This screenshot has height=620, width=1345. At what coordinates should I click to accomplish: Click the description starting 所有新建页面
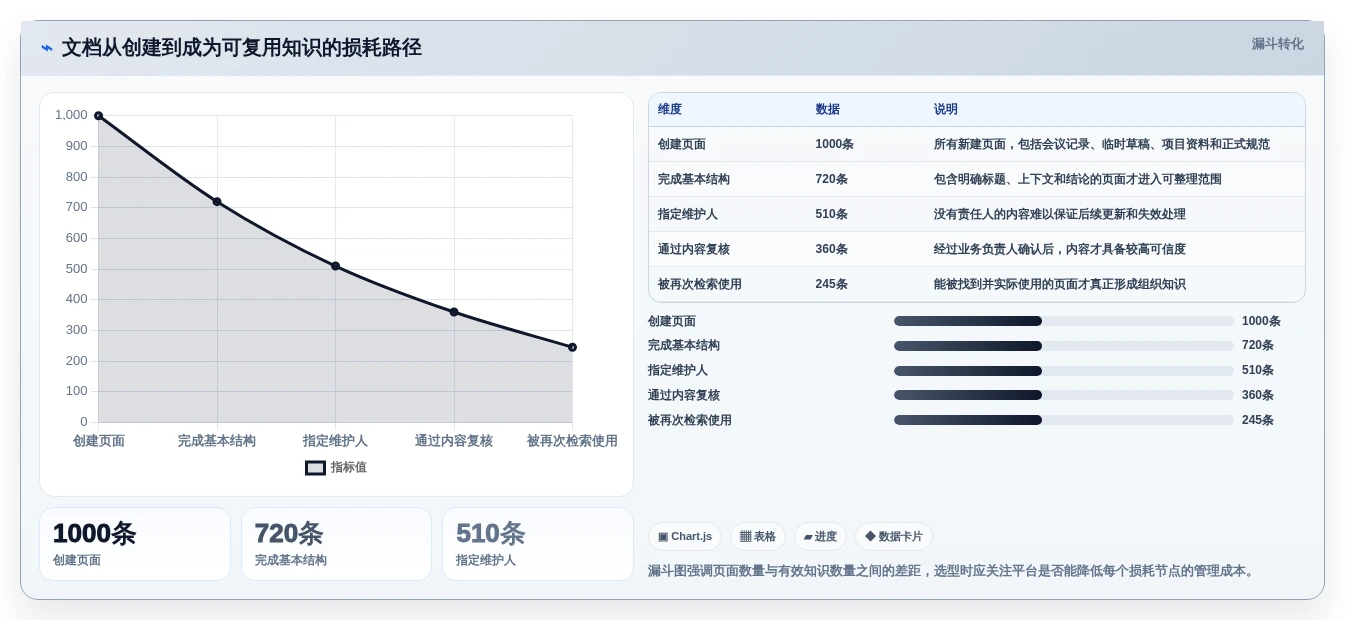[1102, 144]
